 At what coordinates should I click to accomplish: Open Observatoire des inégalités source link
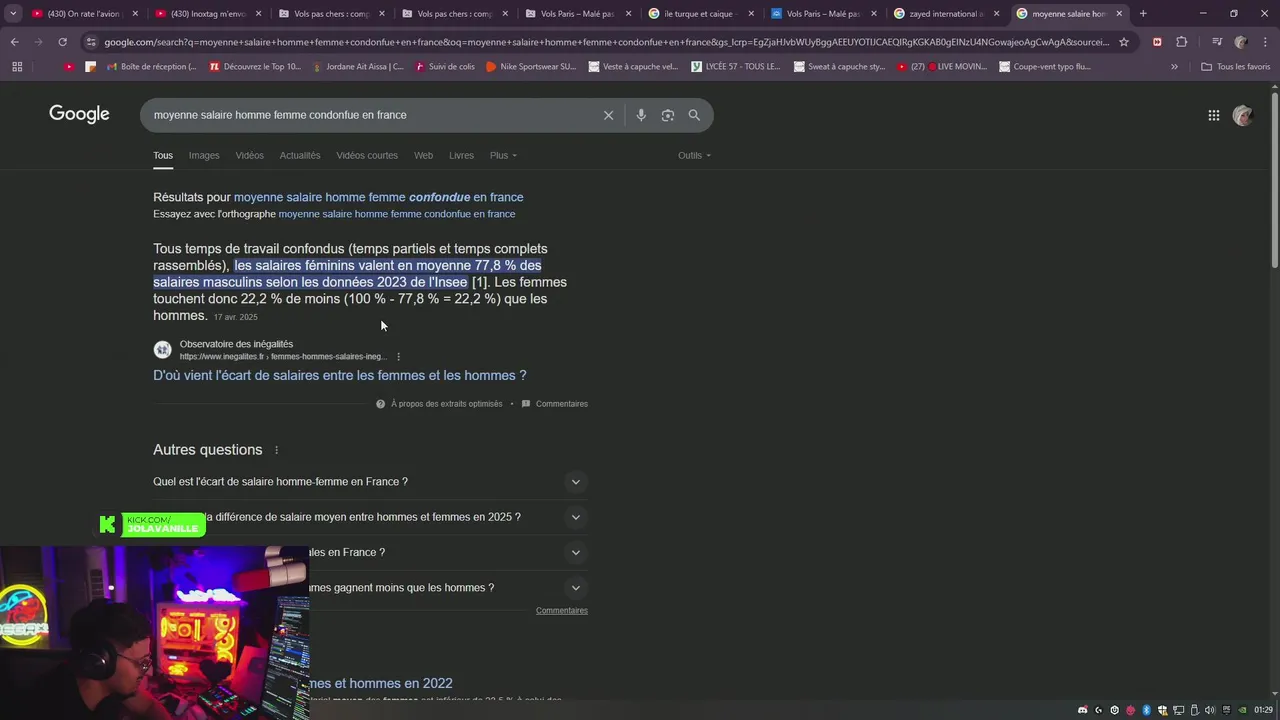coord(236,344)
